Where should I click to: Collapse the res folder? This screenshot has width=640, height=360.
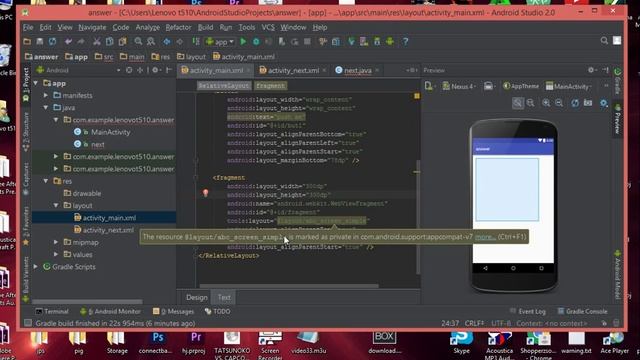point(46,181)
